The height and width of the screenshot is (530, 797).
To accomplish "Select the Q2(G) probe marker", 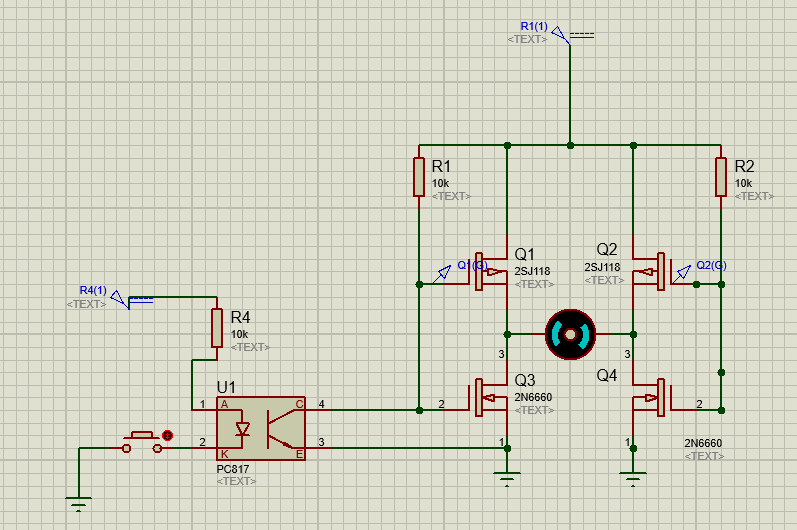I will [681, 274].
